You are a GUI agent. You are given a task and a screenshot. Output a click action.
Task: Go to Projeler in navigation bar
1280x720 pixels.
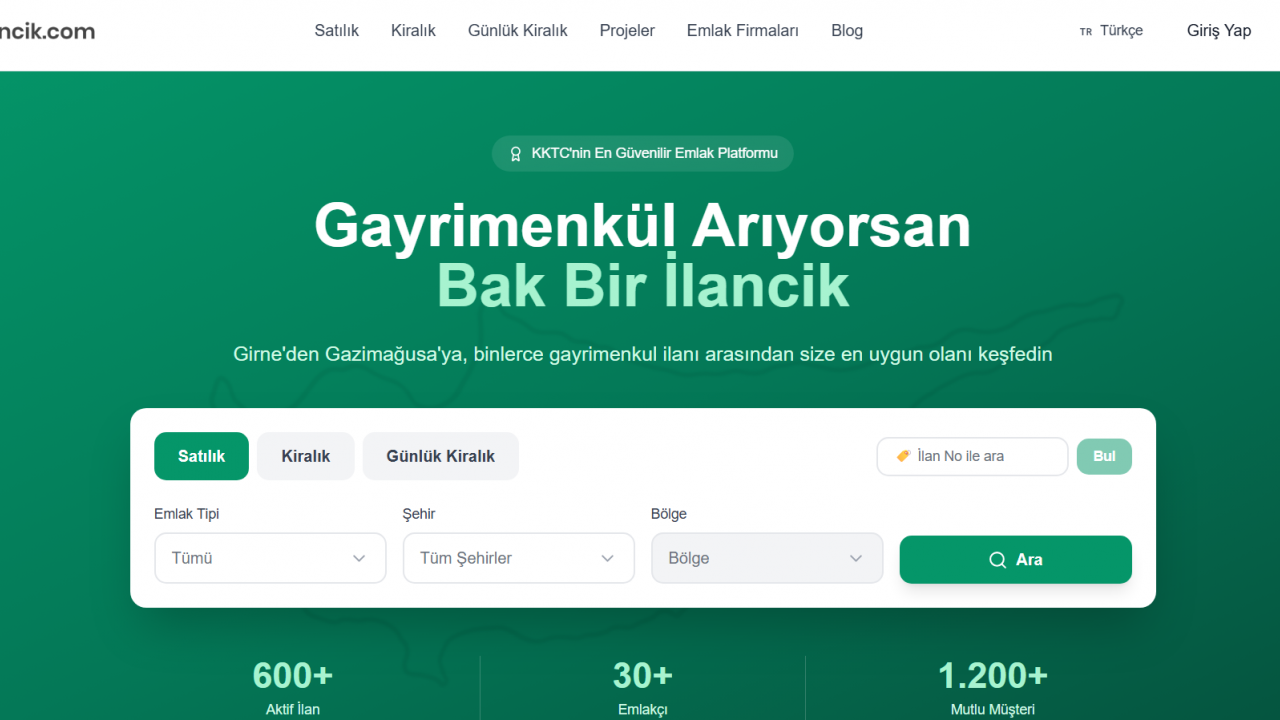pos(627,31)
